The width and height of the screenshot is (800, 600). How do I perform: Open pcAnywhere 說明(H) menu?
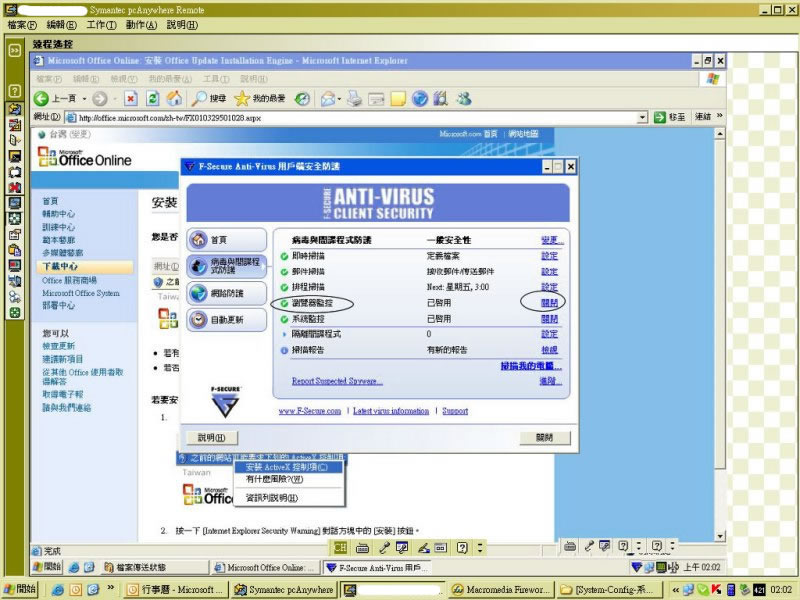[x=182, y=25]
